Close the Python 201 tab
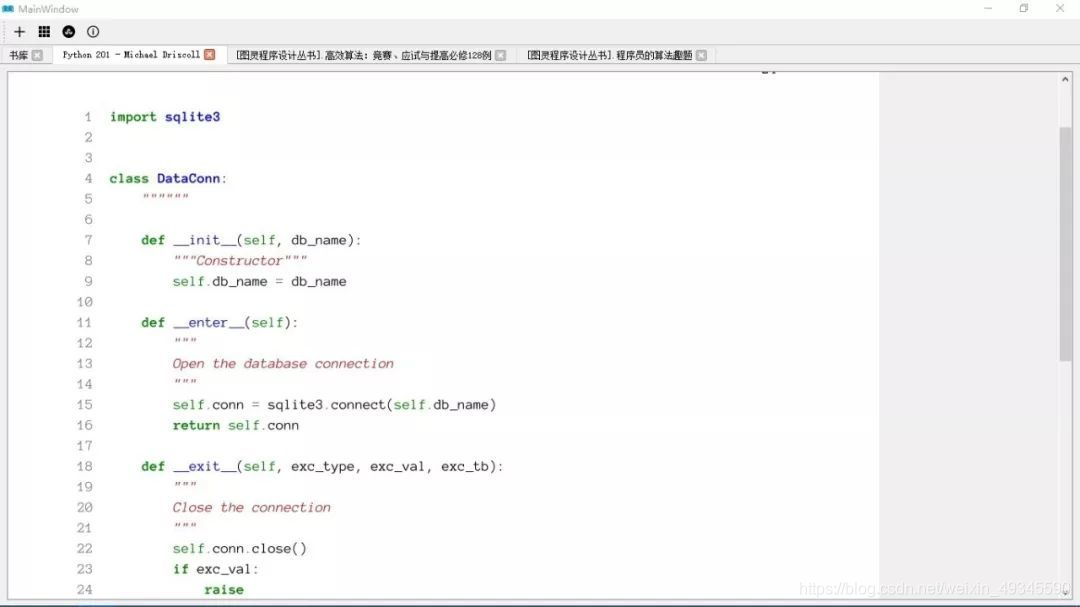Viewport: 1080px width, 607px height. [x=209, y=54]
